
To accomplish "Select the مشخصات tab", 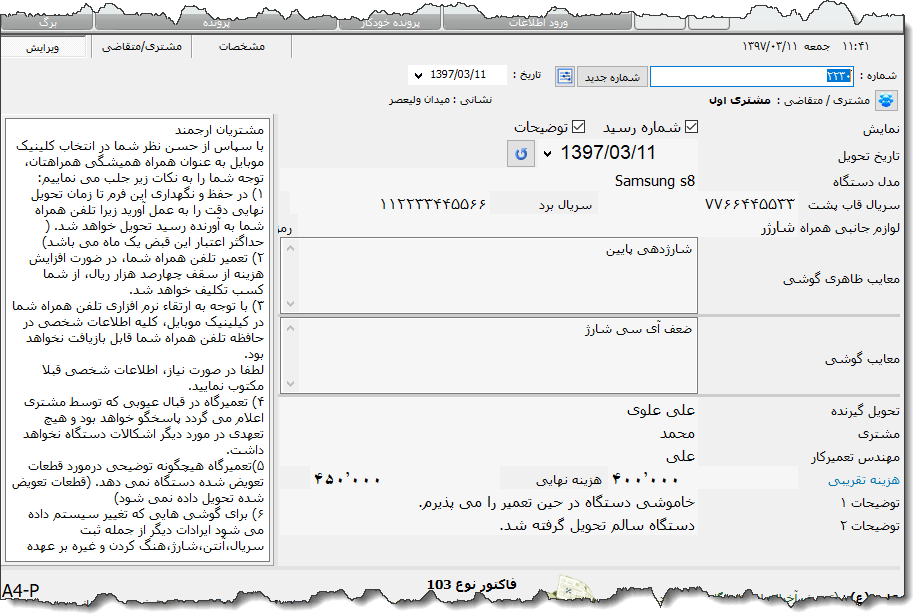I will (242, 45).
